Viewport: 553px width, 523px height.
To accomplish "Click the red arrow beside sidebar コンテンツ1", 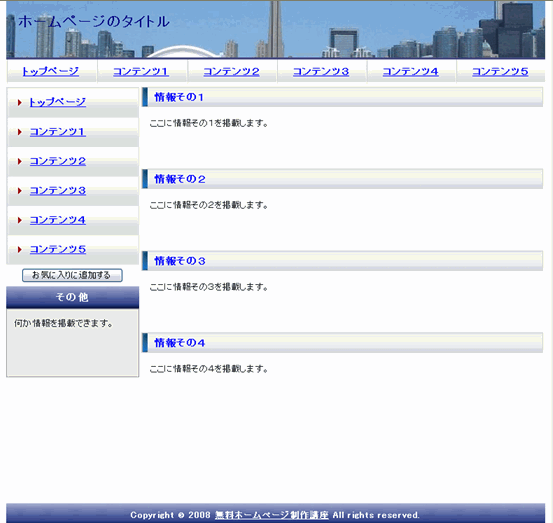I will coord(20,132).
